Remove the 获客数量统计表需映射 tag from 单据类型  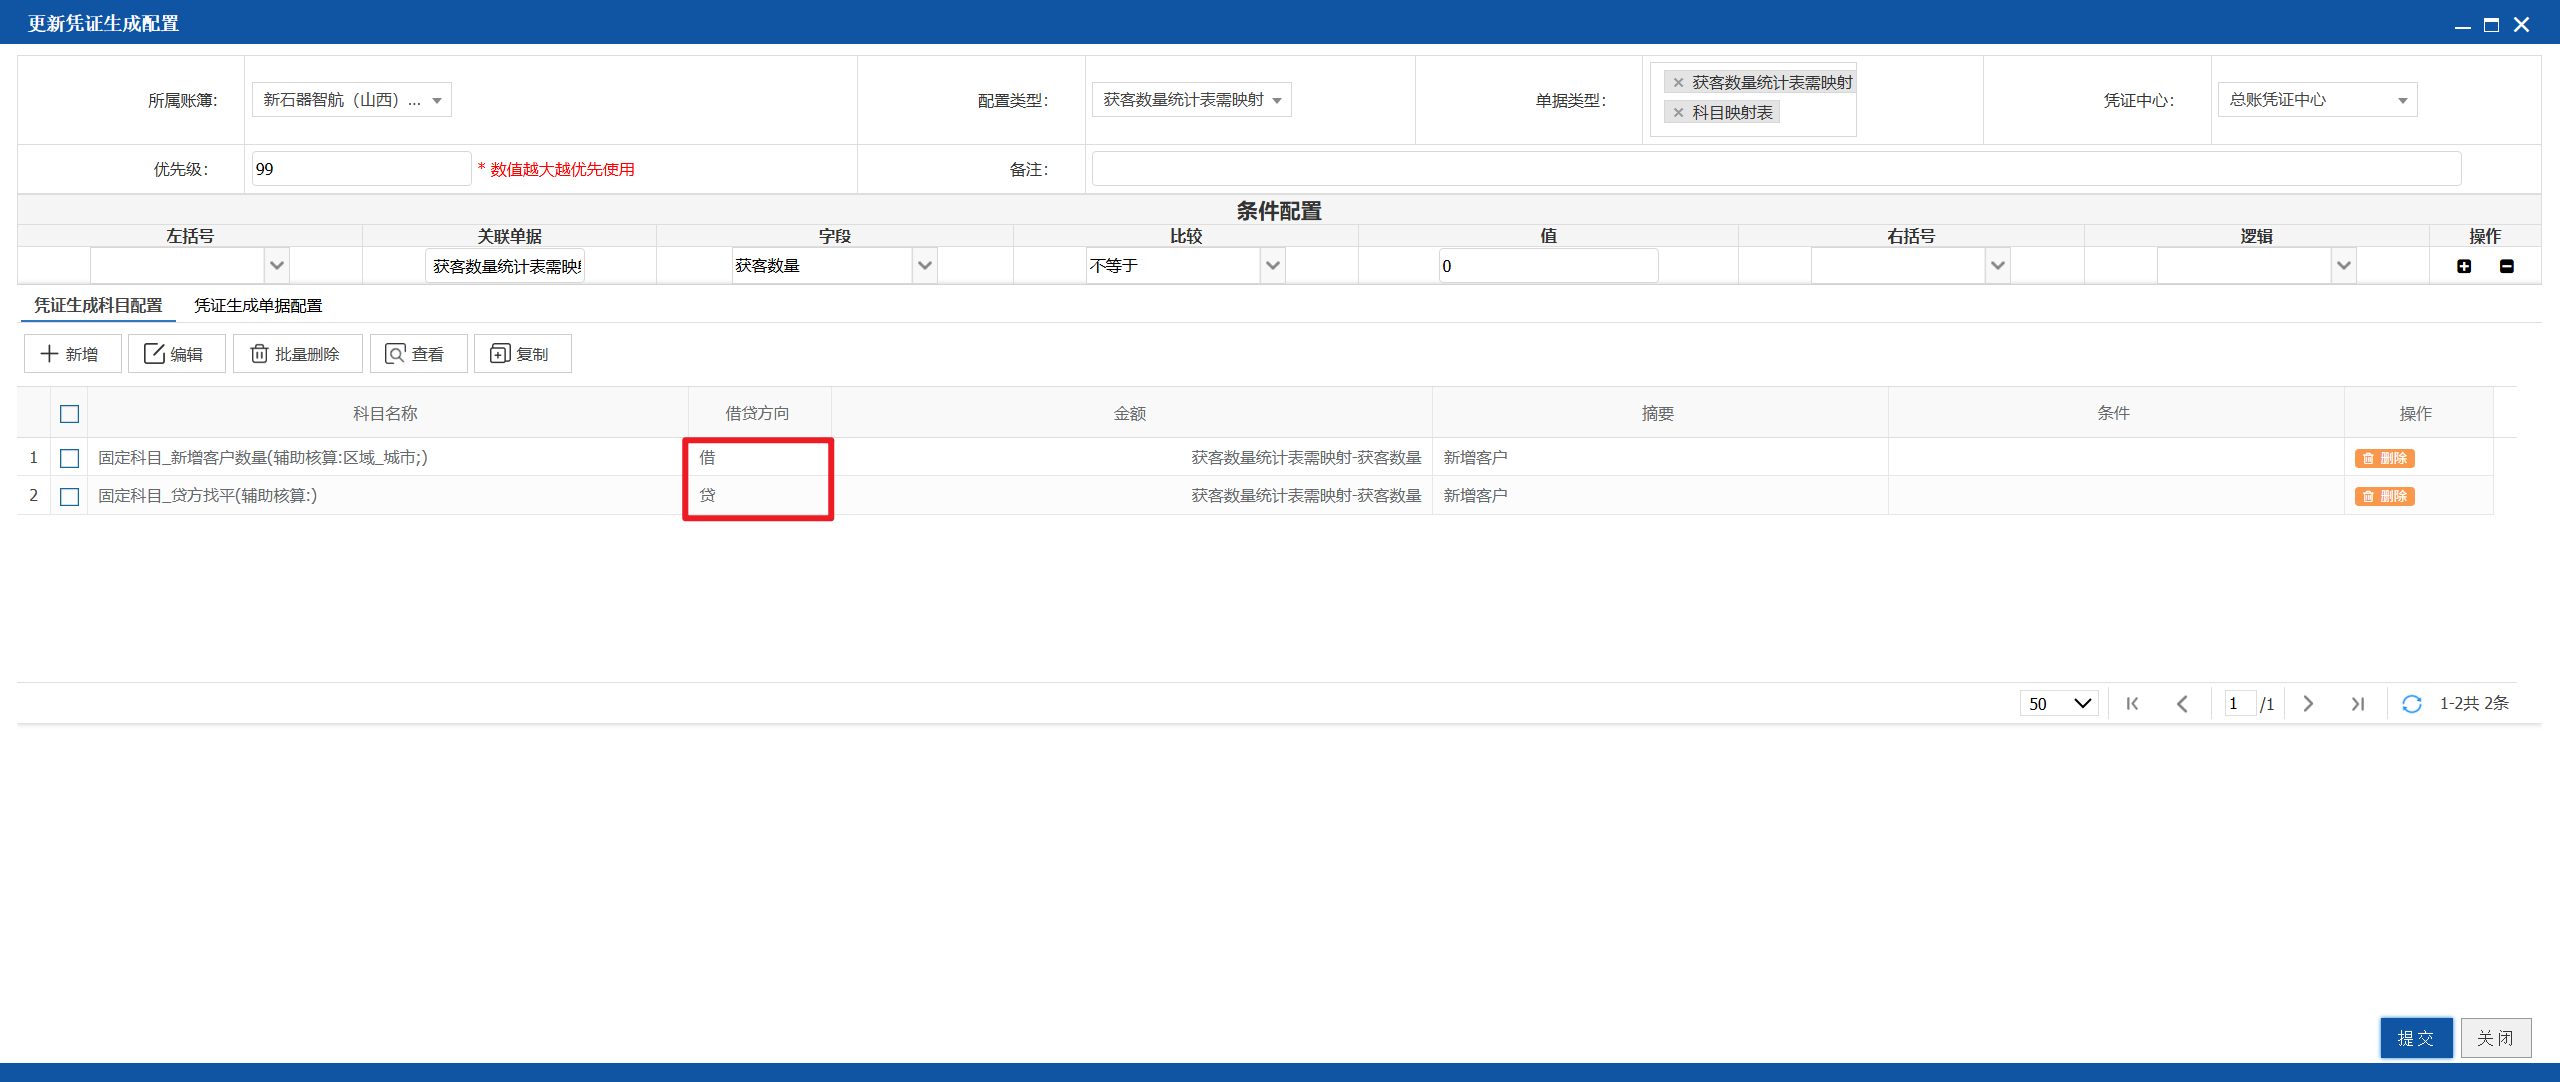1679,83
